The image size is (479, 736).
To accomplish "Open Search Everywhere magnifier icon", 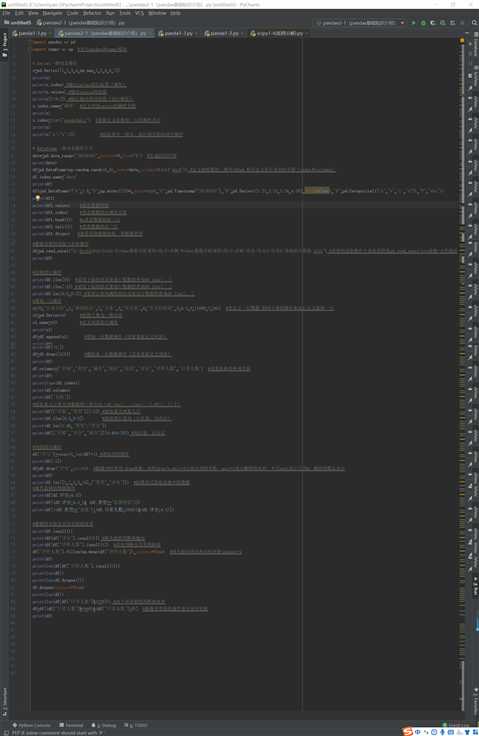I will (x=474, y=23).
